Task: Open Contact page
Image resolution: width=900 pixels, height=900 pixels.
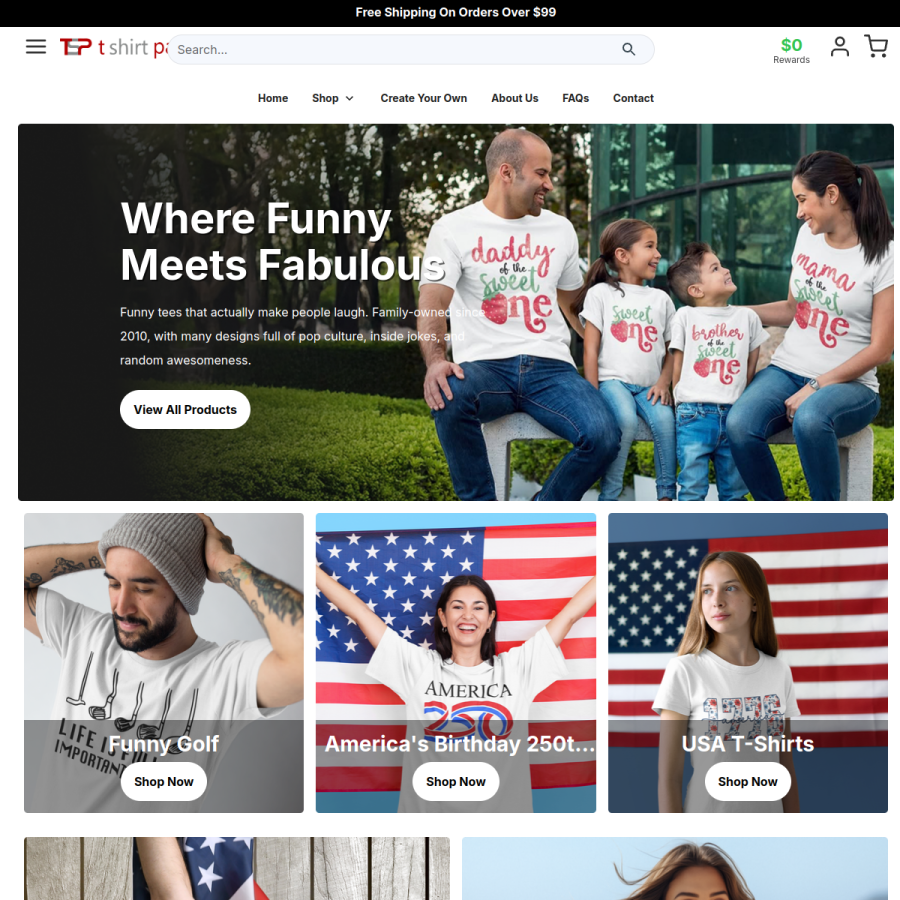Action: (x=633, y=98)
